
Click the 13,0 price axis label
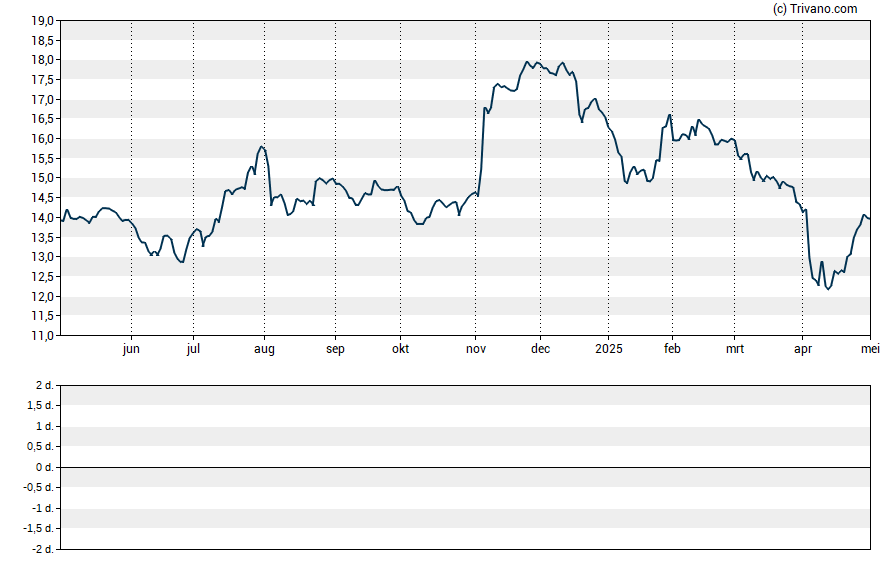coord(42,256)
